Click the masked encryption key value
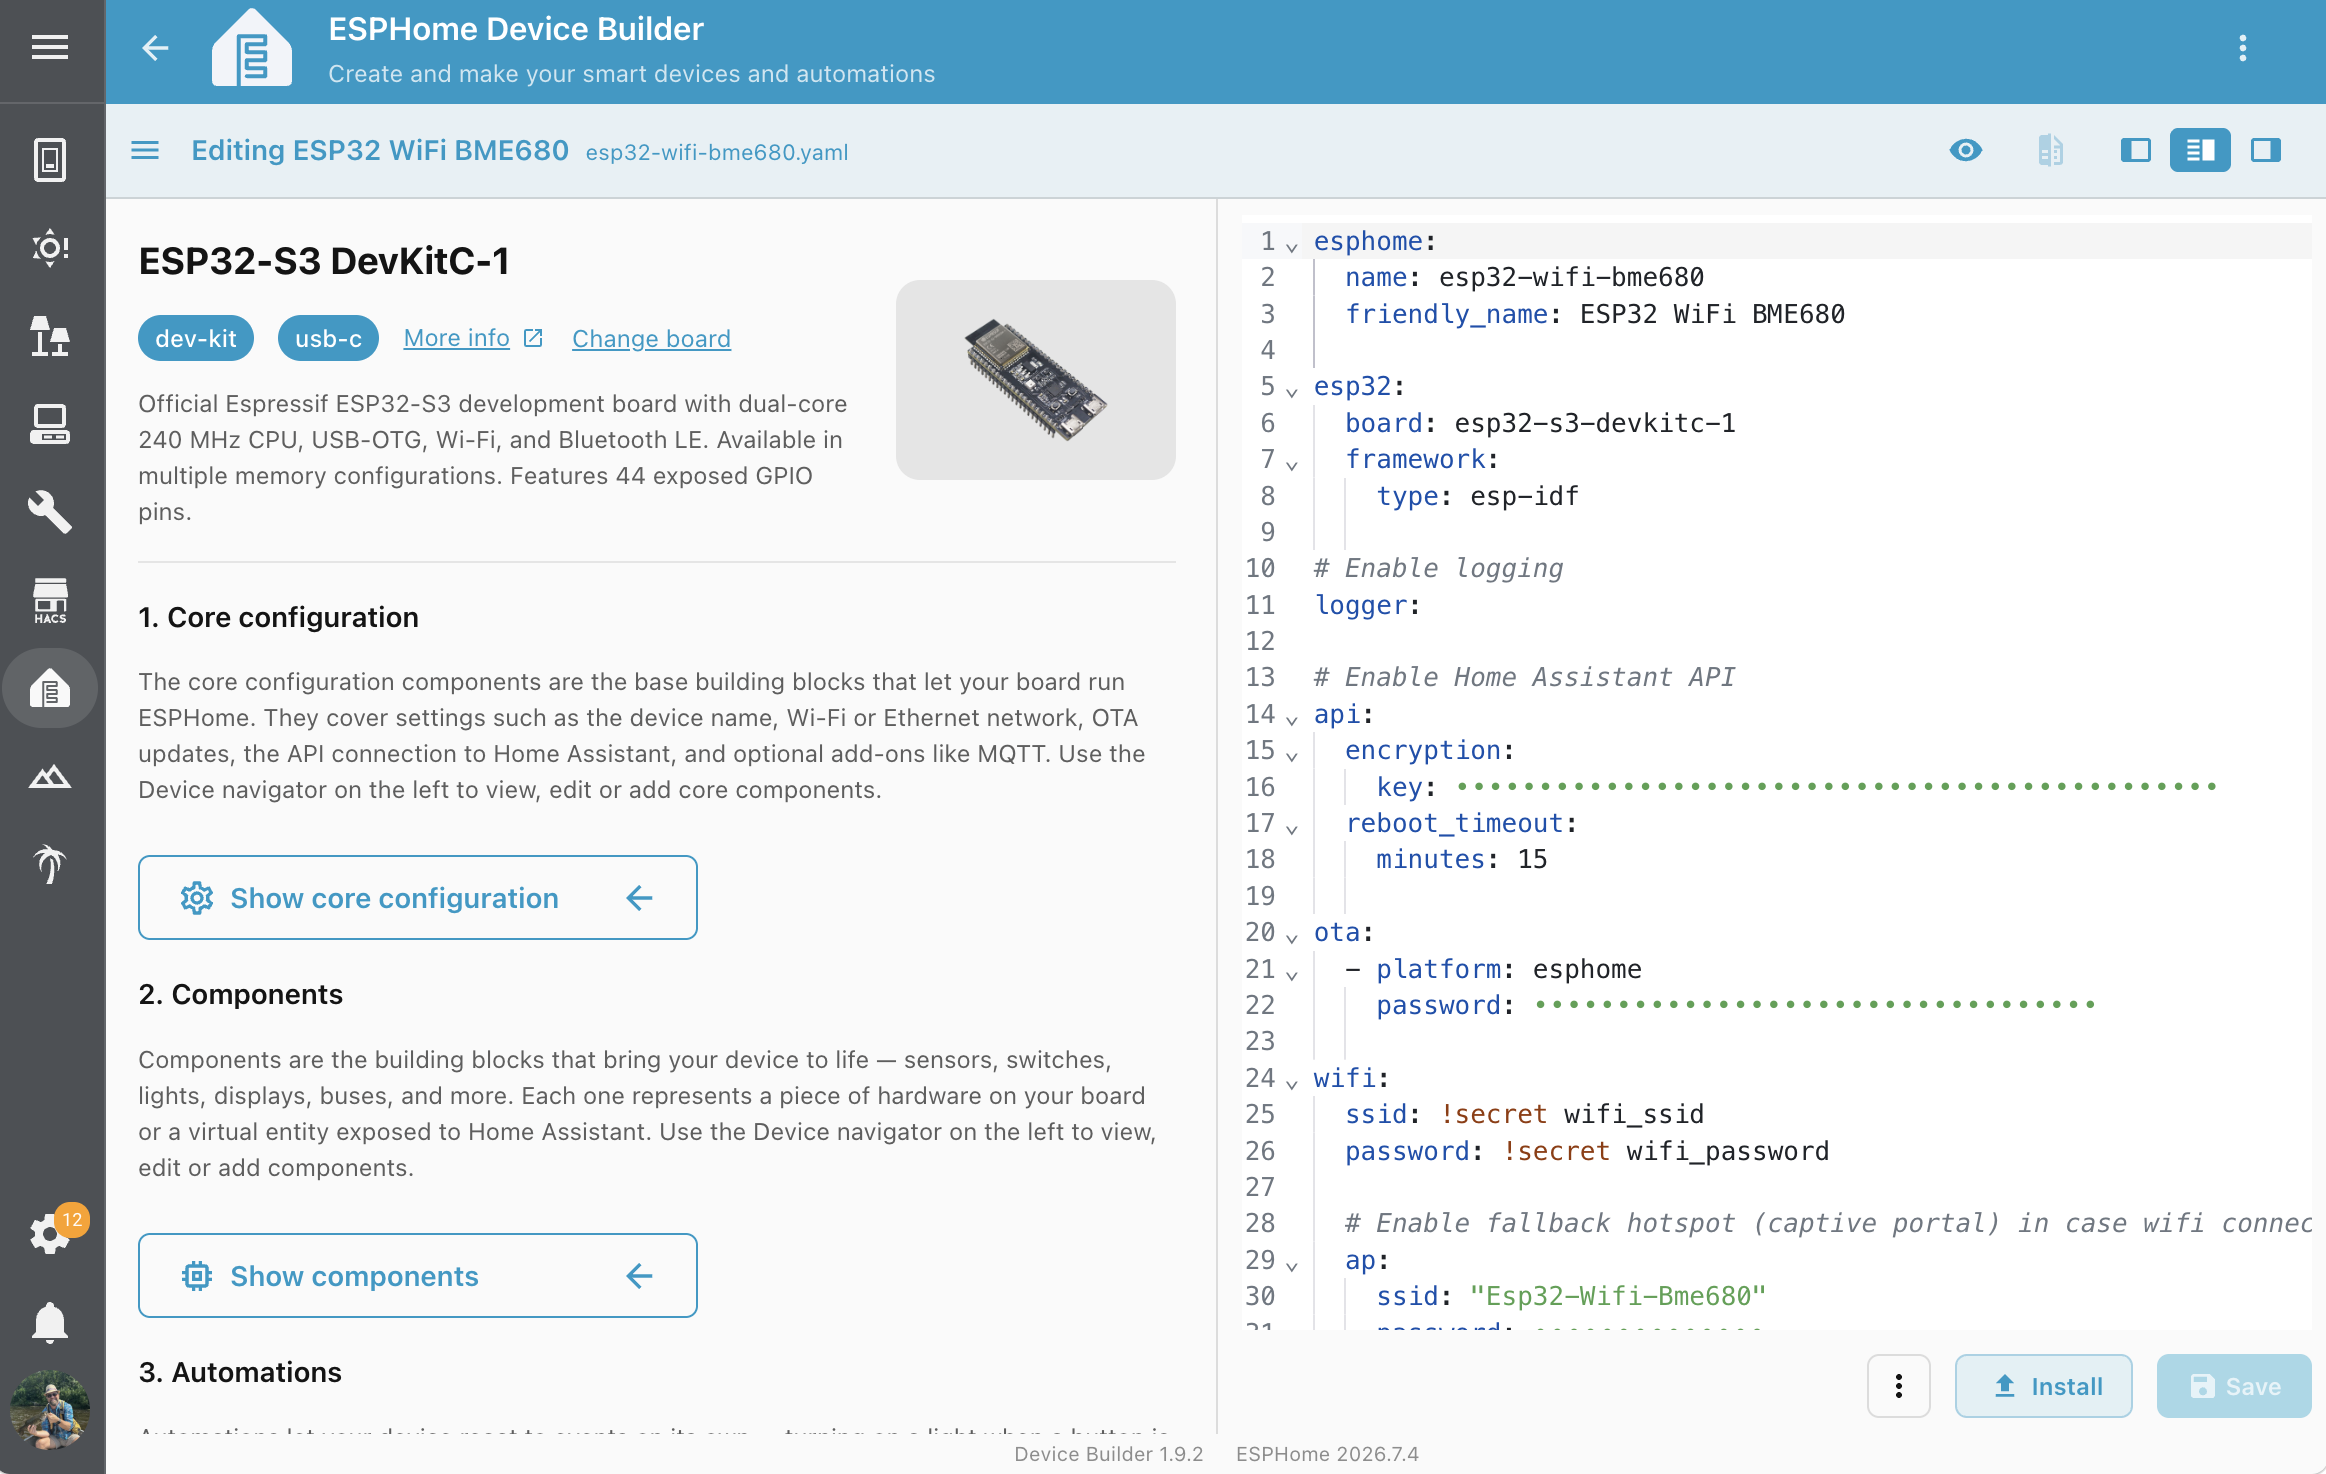This screenshot has height=1474, width=2326. click(x=1837, y=787)
